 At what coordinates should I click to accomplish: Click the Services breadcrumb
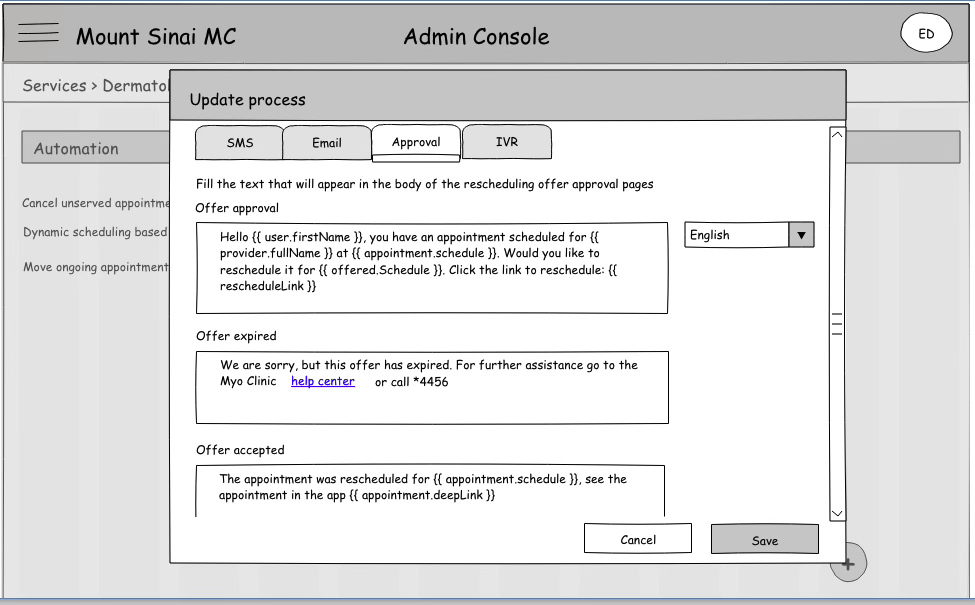point(55,85)
